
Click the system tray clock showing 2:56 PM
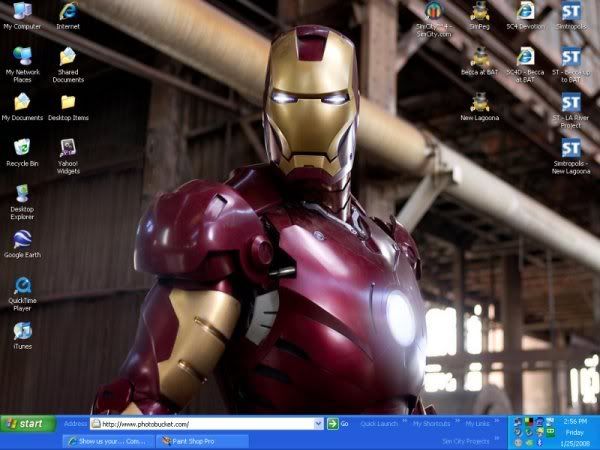tap(575, 421)
